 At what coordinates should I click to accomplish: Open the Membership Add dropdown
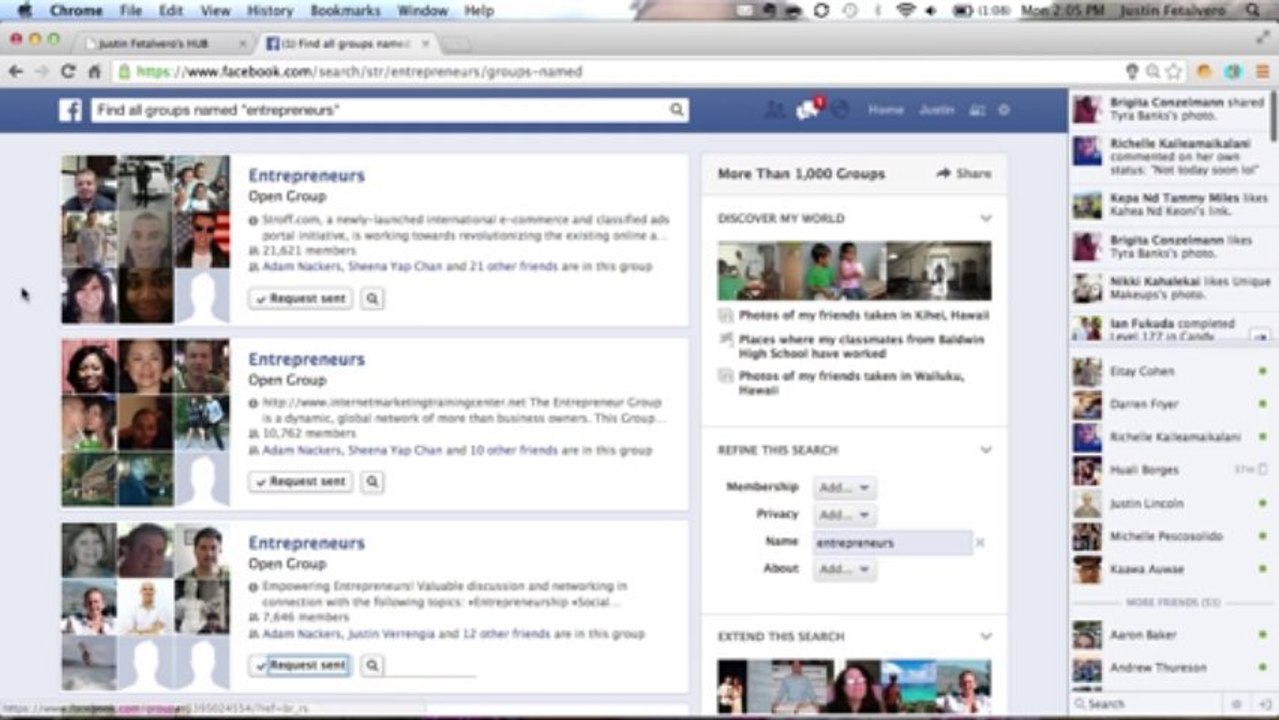point(844,487)
